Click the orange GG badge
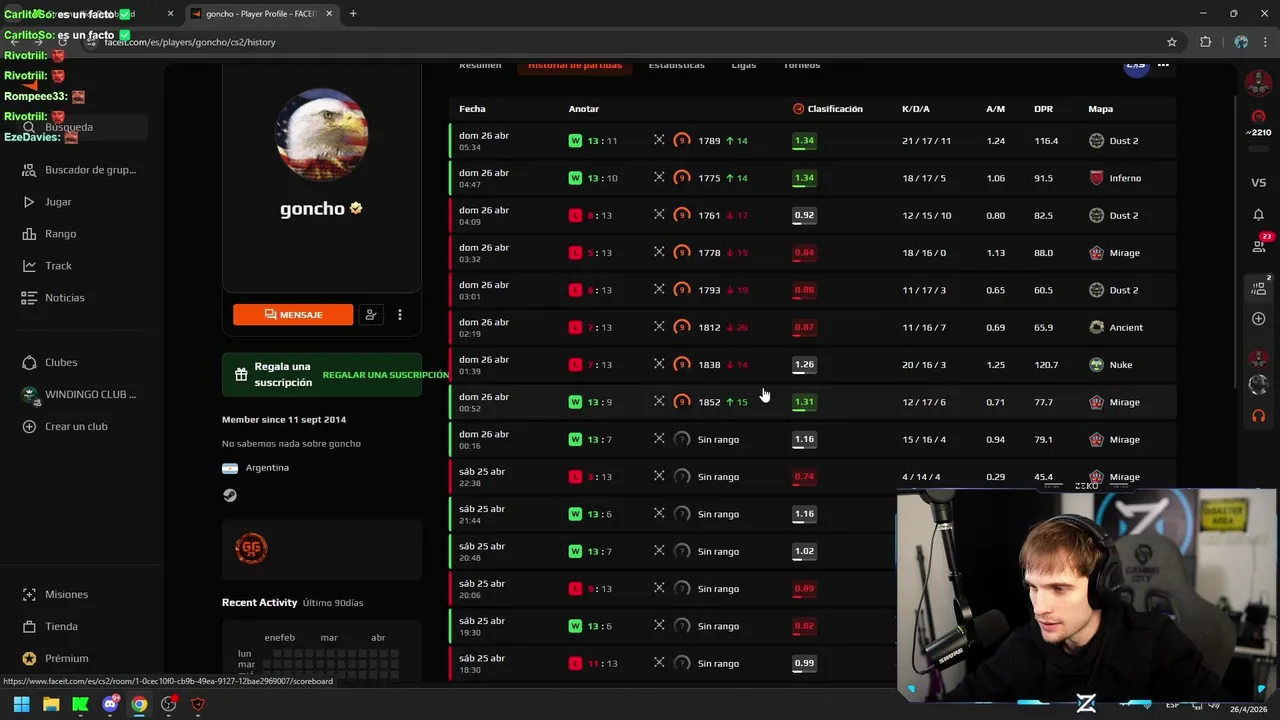 [x=251, y=548]
